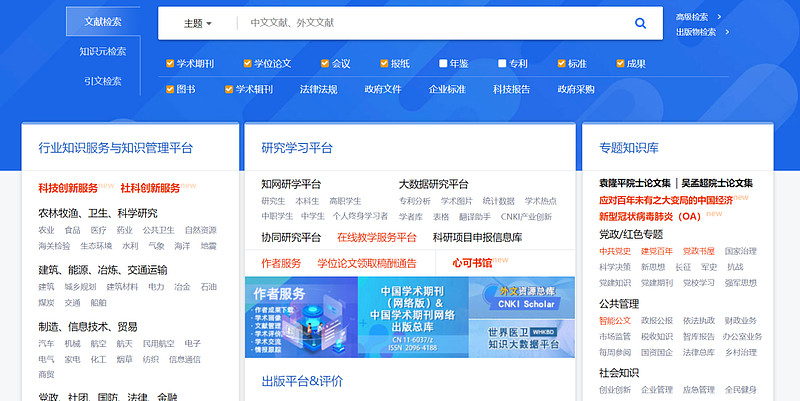Open the 生态环境 industry link

coord(96,246)
